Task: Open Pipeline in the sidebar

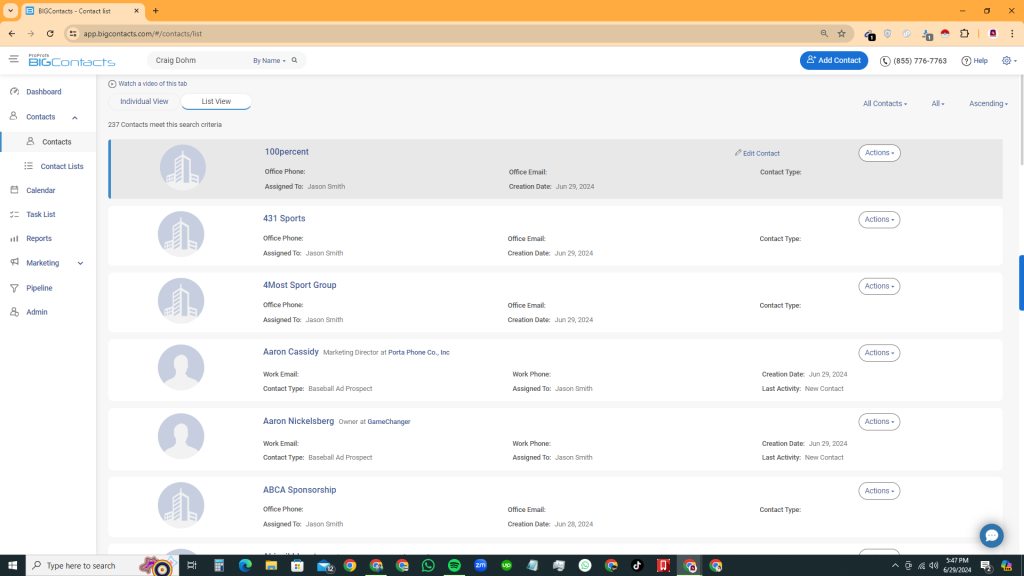Action: [39, 288]
